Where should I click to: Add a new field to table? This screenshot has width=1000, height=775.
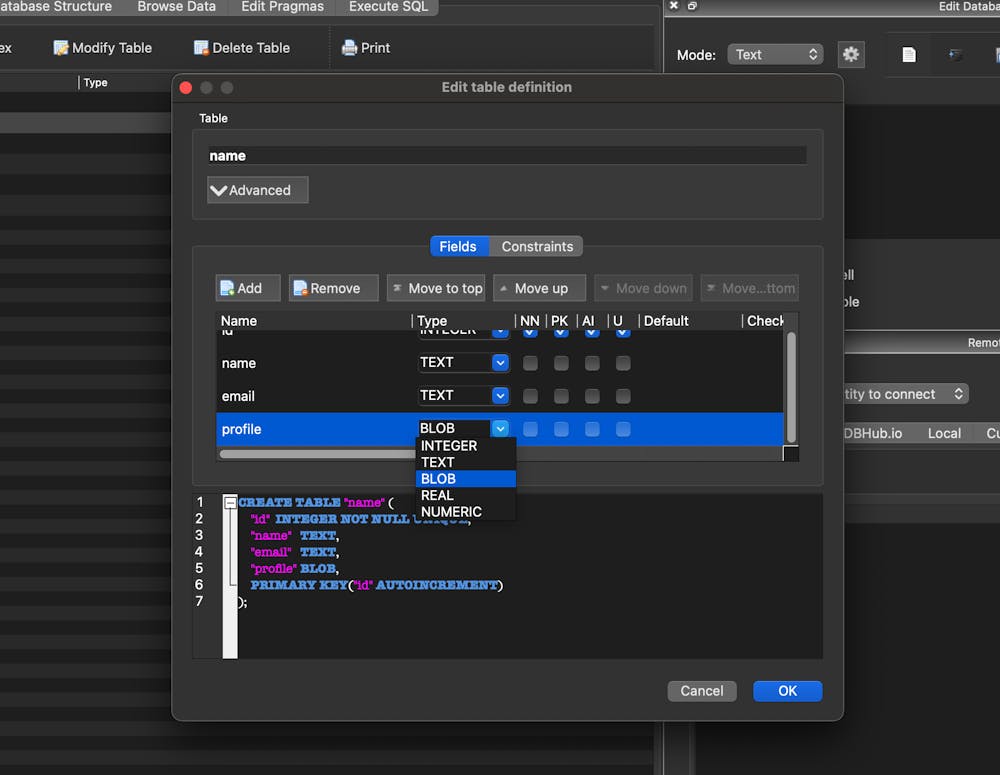point(240,288)
